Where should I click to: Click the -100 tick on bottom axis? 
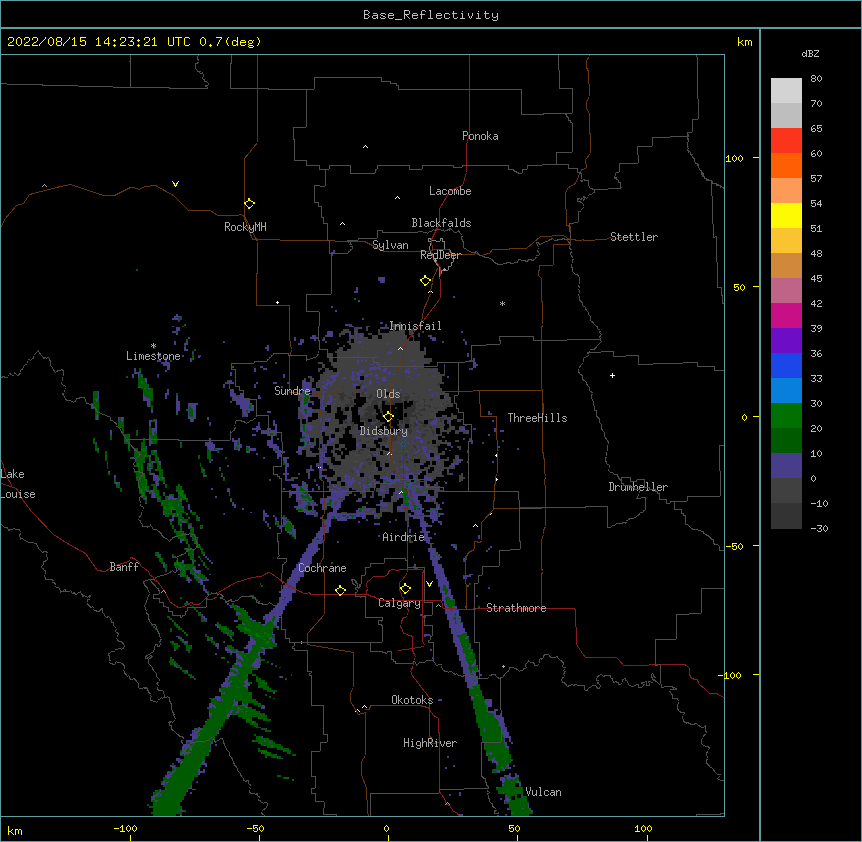click(125, 828)
